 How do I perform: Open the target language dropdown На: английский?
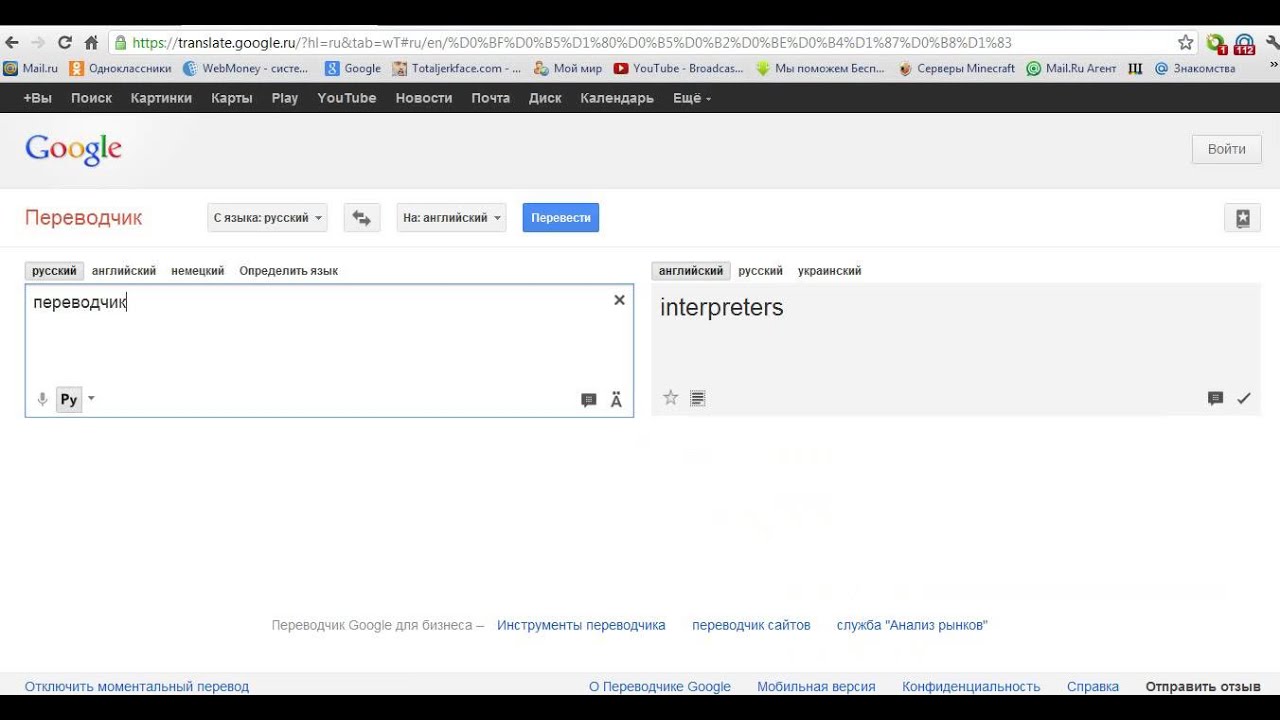click(x=451, y=218)
